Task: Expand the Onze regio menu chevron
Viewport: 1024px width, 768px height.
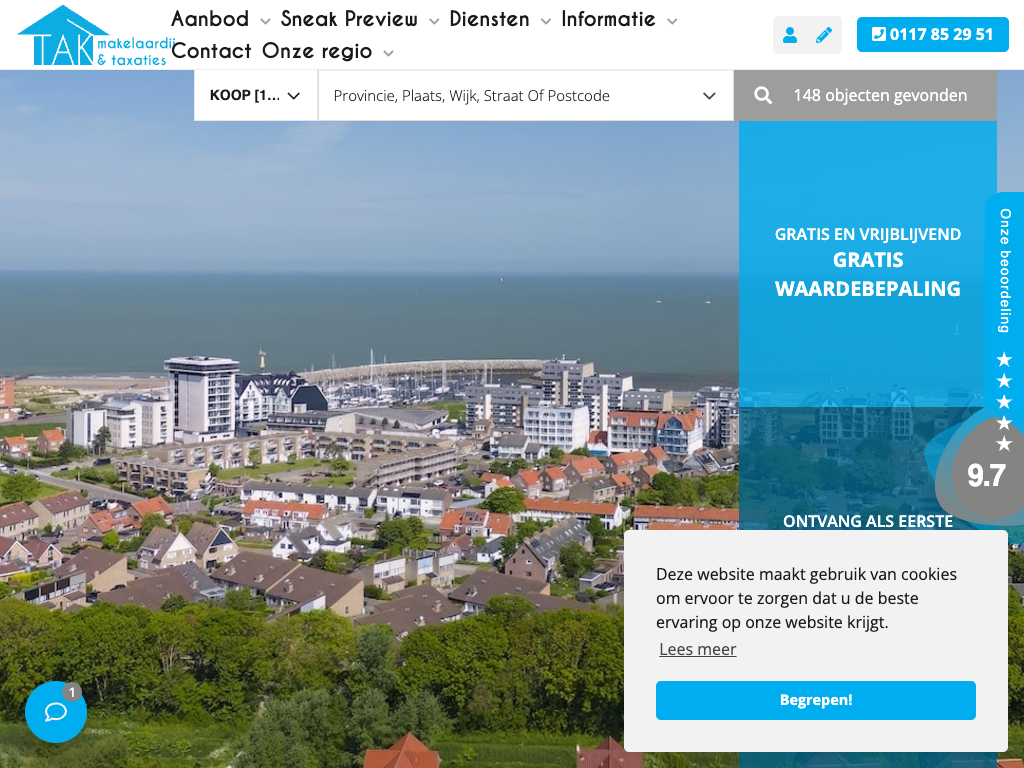Action: click(x=389, y=53)
